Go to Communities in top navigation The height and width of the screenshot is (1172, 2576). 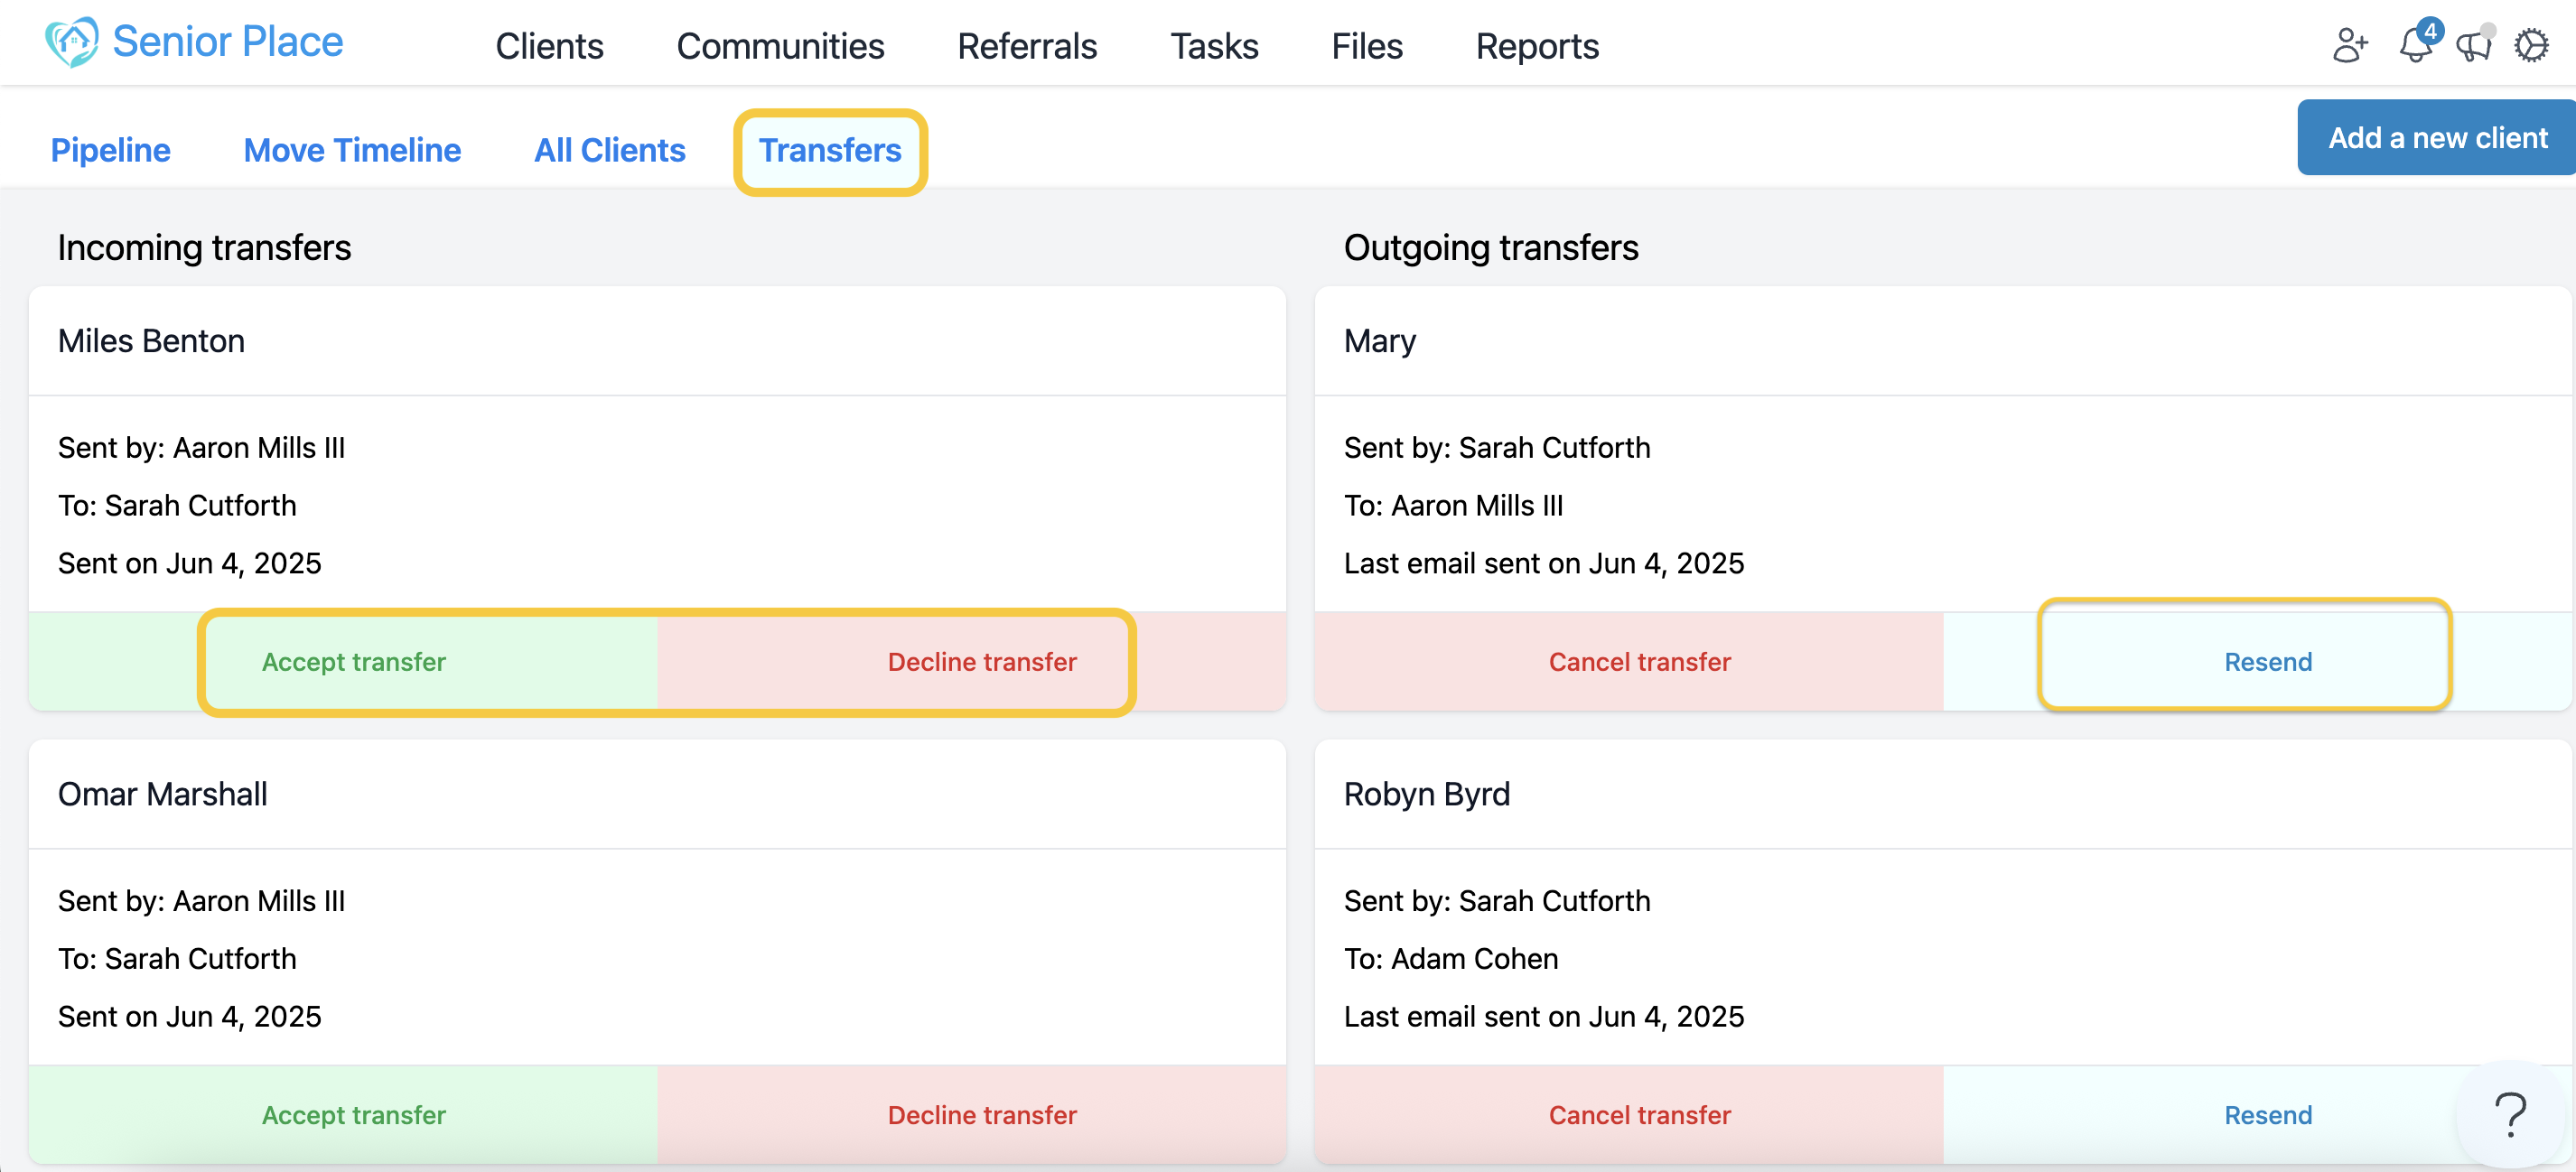click(780, 46)
